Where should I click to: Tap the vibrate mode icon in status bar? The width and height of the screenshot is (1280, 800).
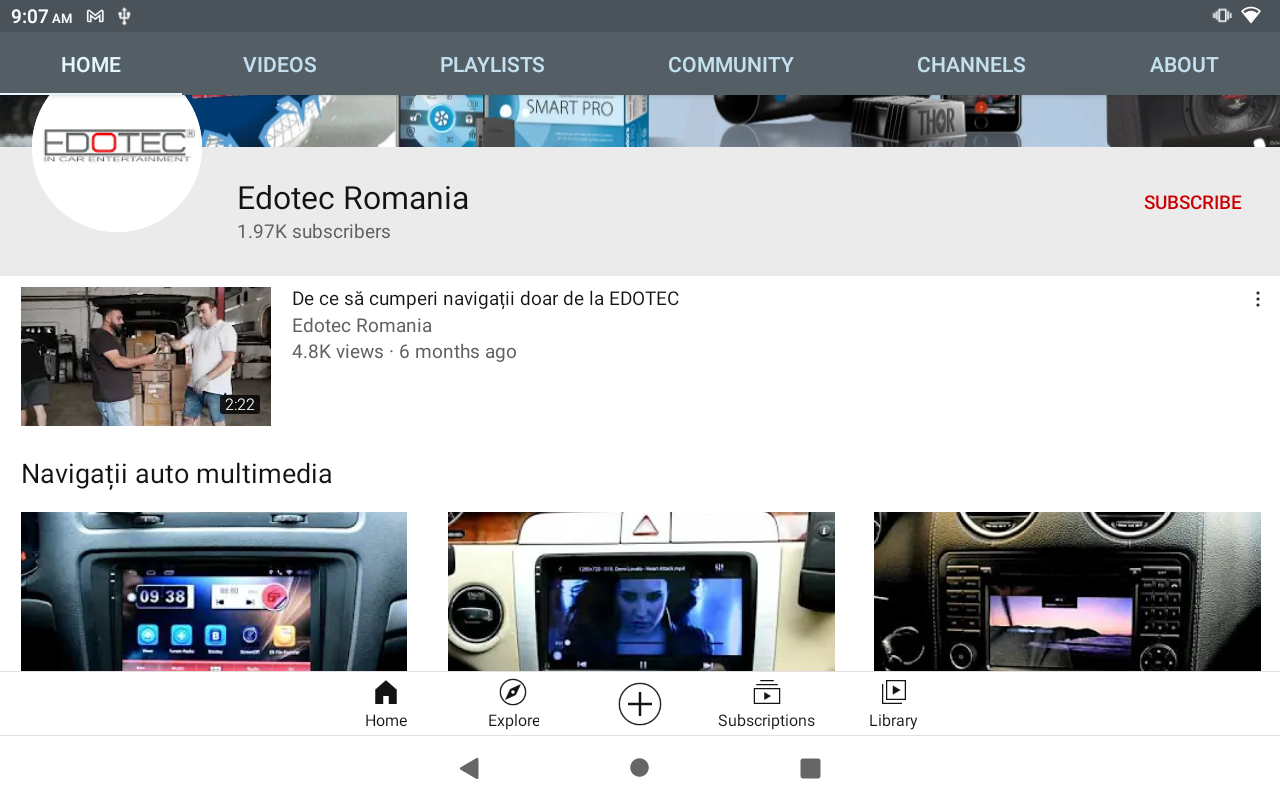1221,15
